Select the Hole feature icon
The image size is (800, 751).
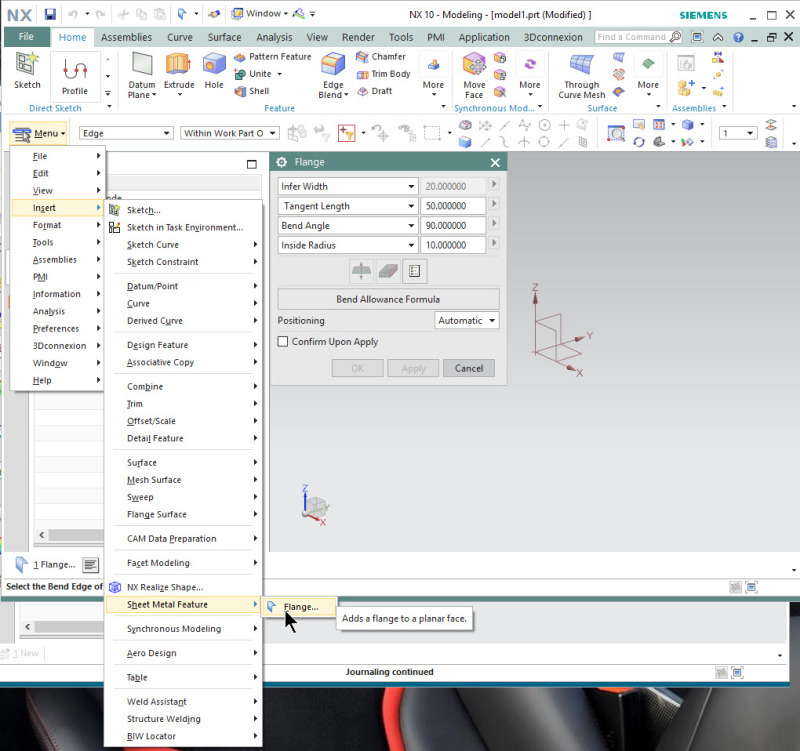214,71
